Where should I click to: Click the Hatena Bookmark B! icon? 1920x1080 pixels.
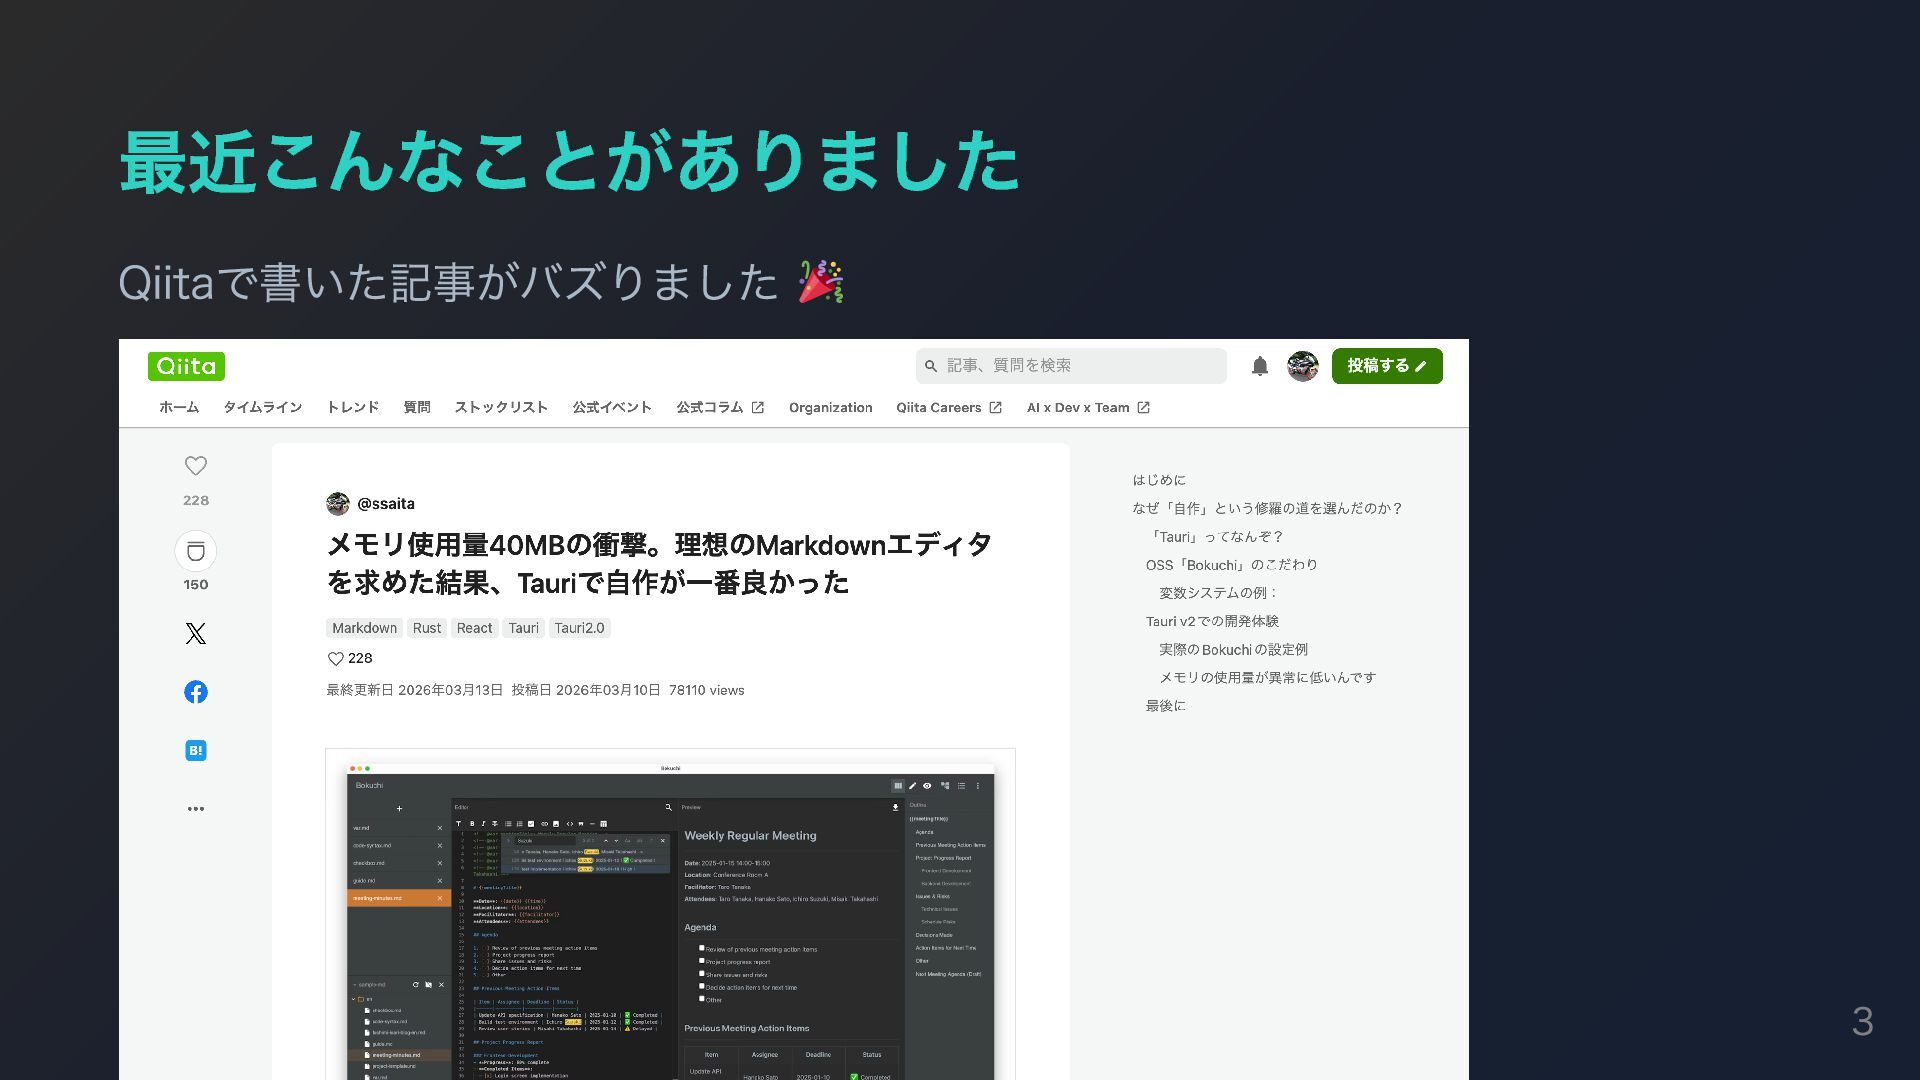tap(196, 751)
